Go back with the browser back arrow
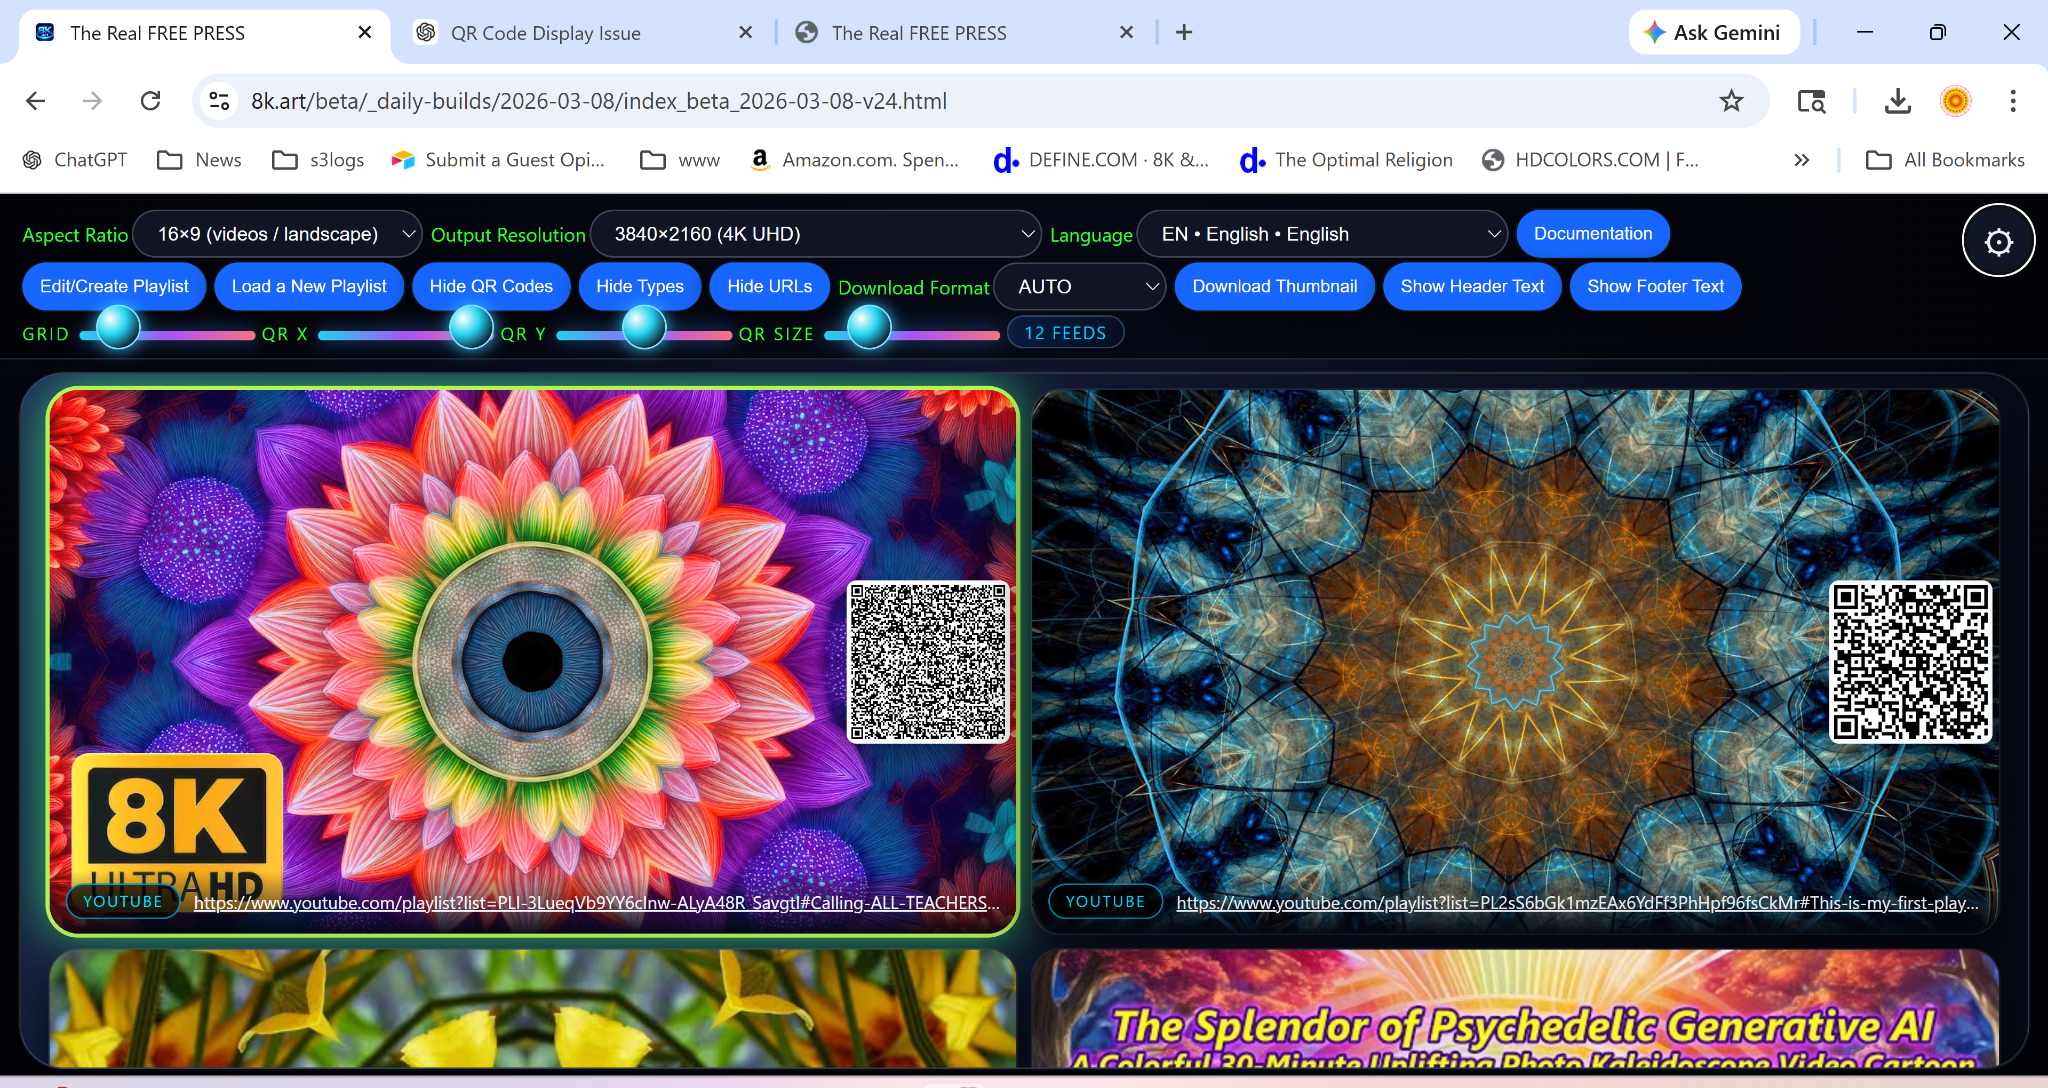Image resolution: width=2048 pixels, height=1088 pixels. pos(36,101)
